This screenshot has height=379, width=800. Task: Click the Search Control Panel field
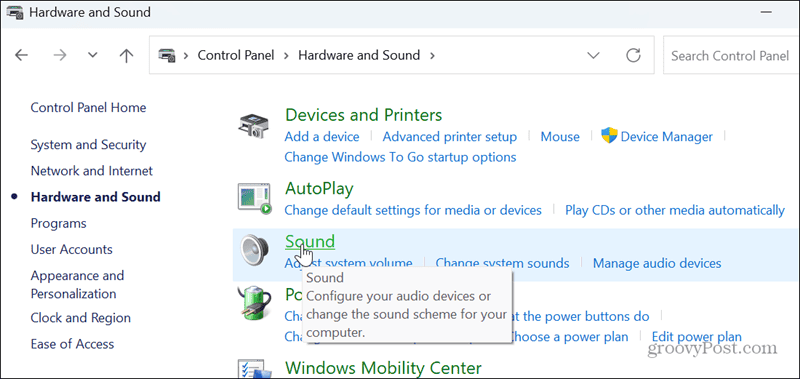(x=731, y=55)
